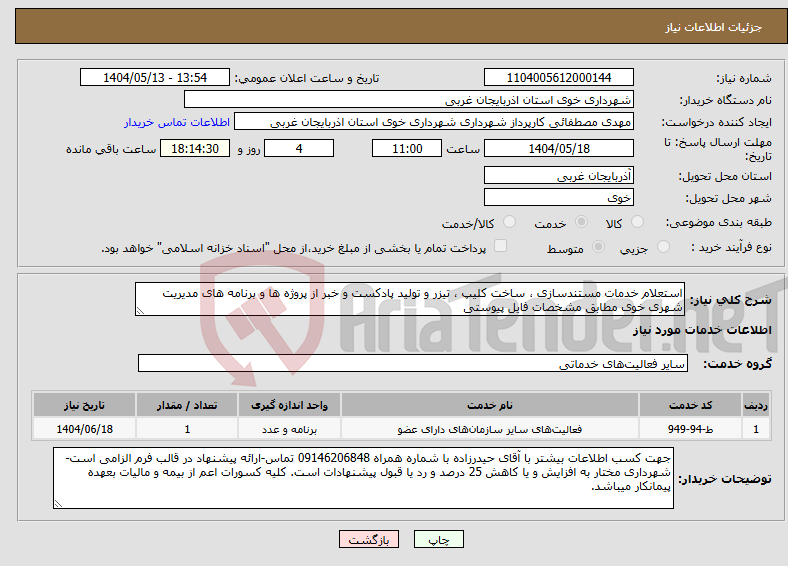Click the نام دستگاه خریدار label
Image resolution: width=788 pixels, height=566 pixels.
pyautogui.click(x=726, y=101)
